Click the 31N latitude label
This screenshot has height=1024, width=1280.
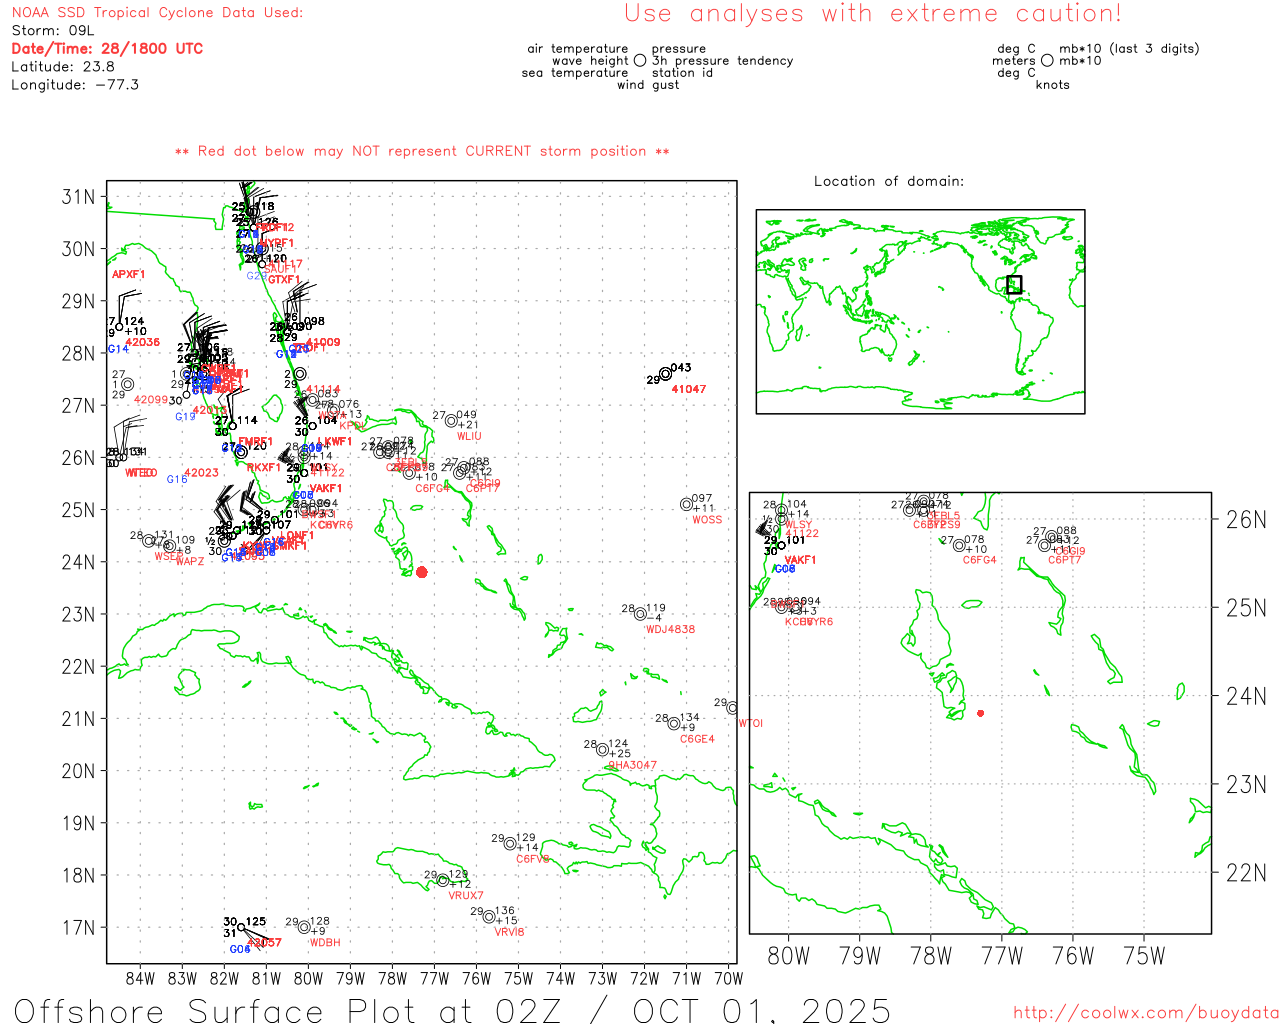coord(78,196)
